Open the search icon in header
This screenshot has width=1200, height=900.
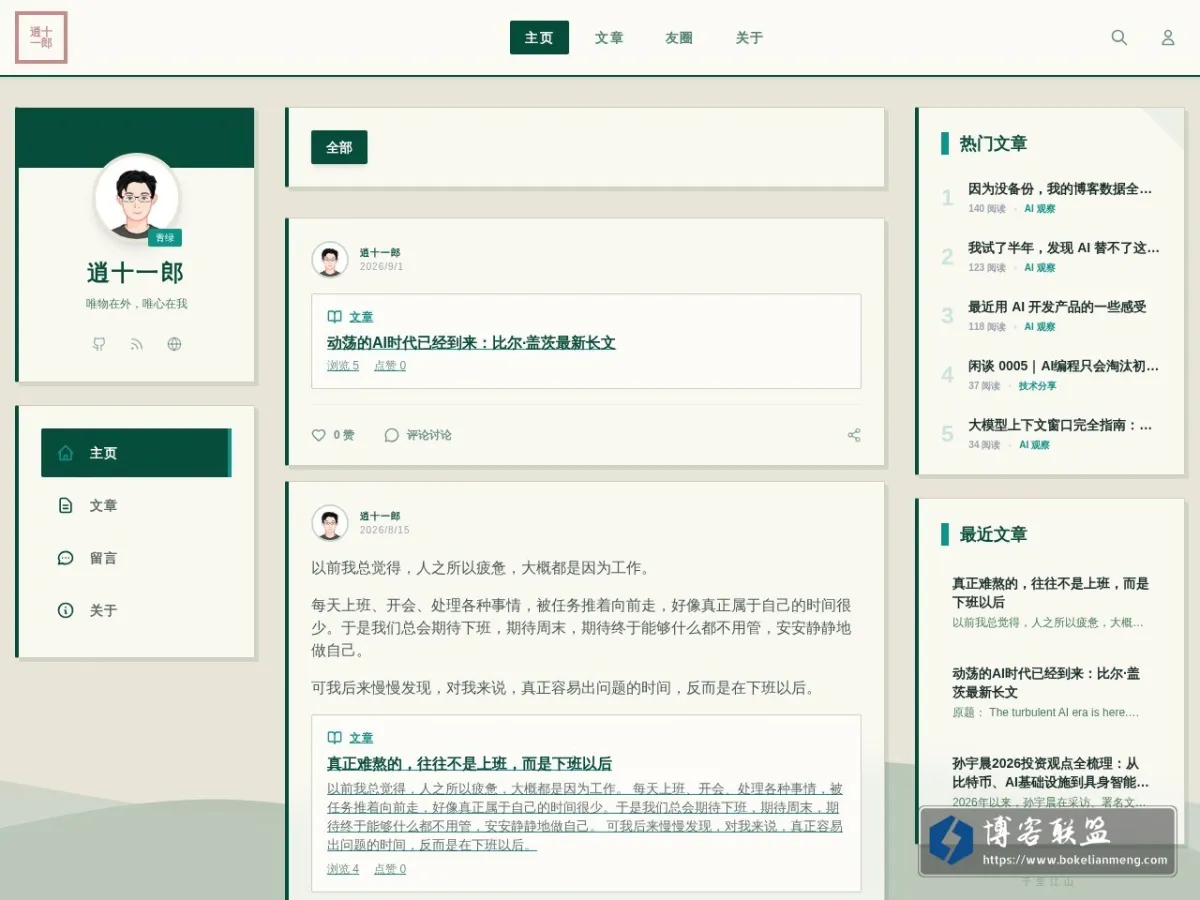coord(1119,37)
